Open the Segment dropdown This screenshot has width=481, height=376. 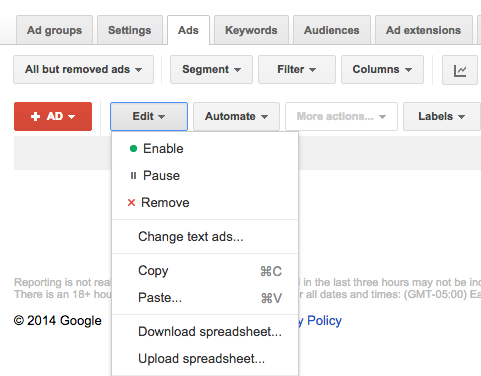[x=211, y=69]
